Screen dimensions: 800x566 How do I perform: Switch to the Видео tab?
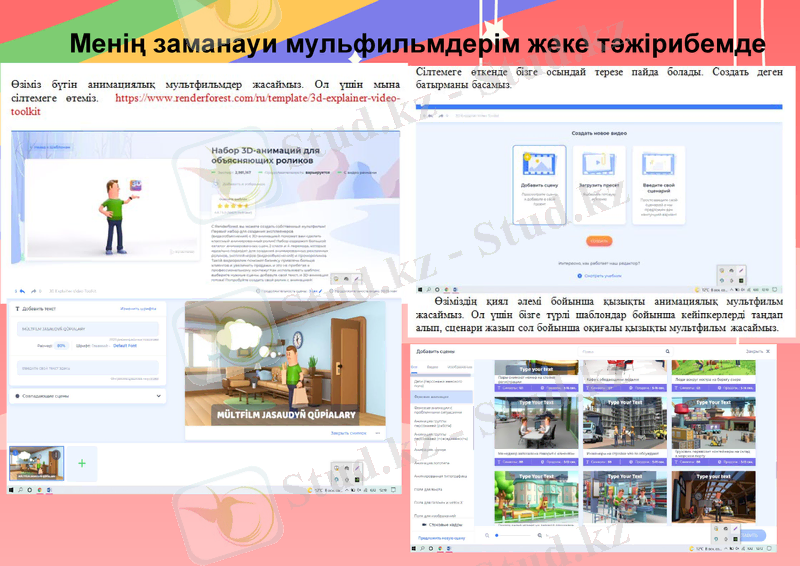[x=432, y=367]
